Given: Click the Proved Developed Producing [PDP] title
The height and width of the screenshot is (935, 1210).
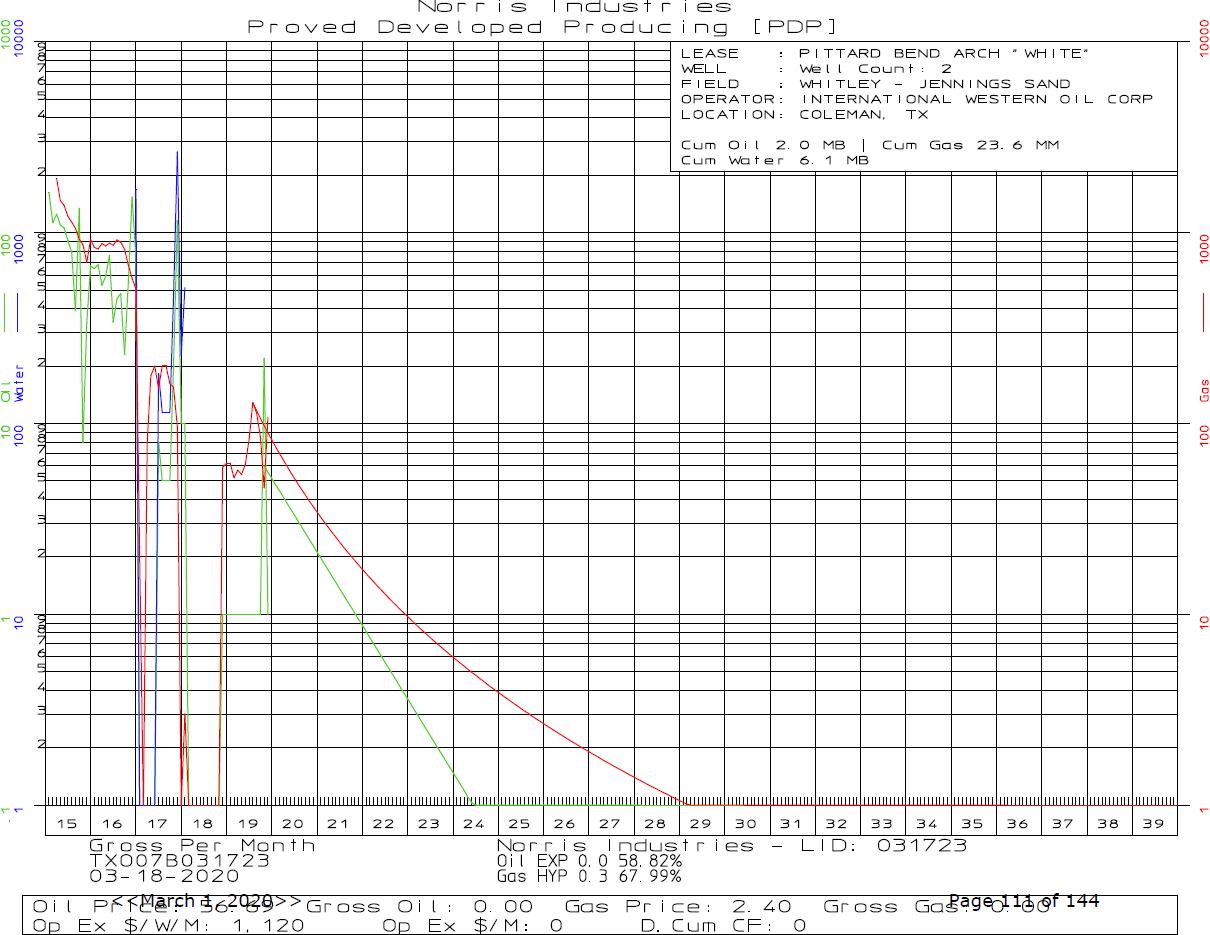Looking at the screenshot, I should pyautogui.click(x=543, y=27).
